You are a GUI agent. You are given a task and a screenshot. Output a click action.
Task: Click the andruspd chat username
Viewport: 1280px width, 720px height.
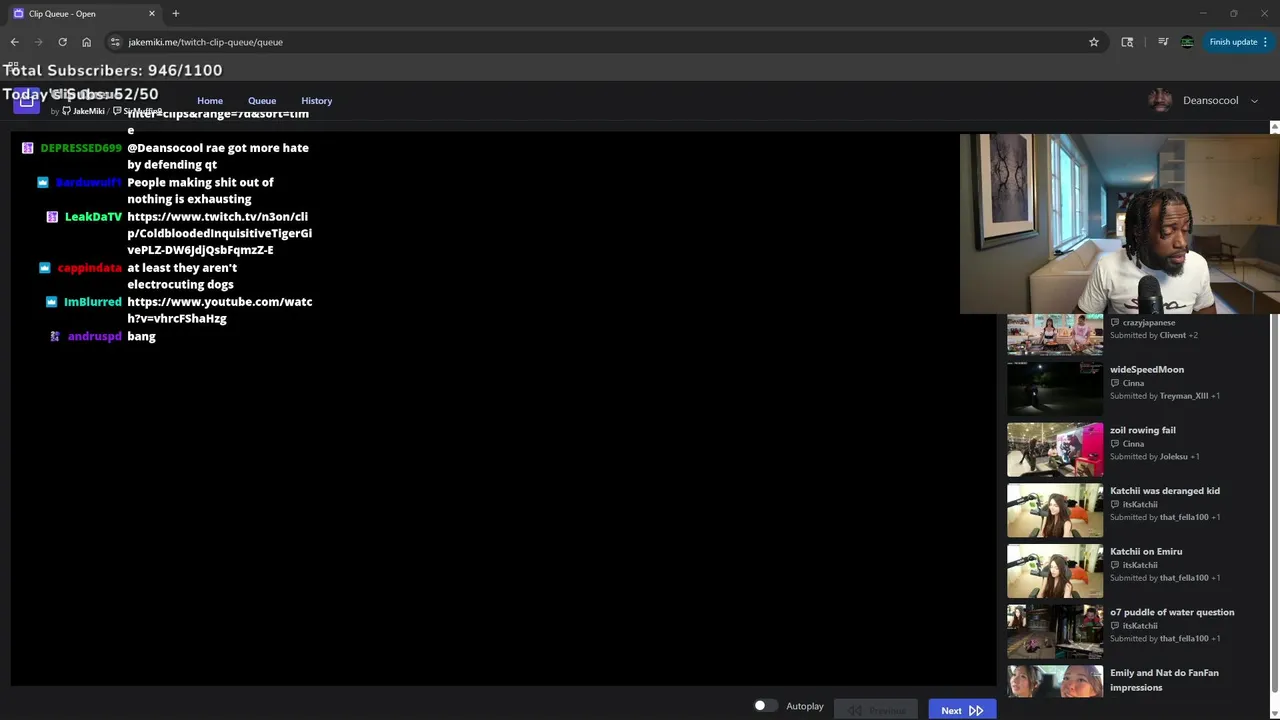pos(94,337)
